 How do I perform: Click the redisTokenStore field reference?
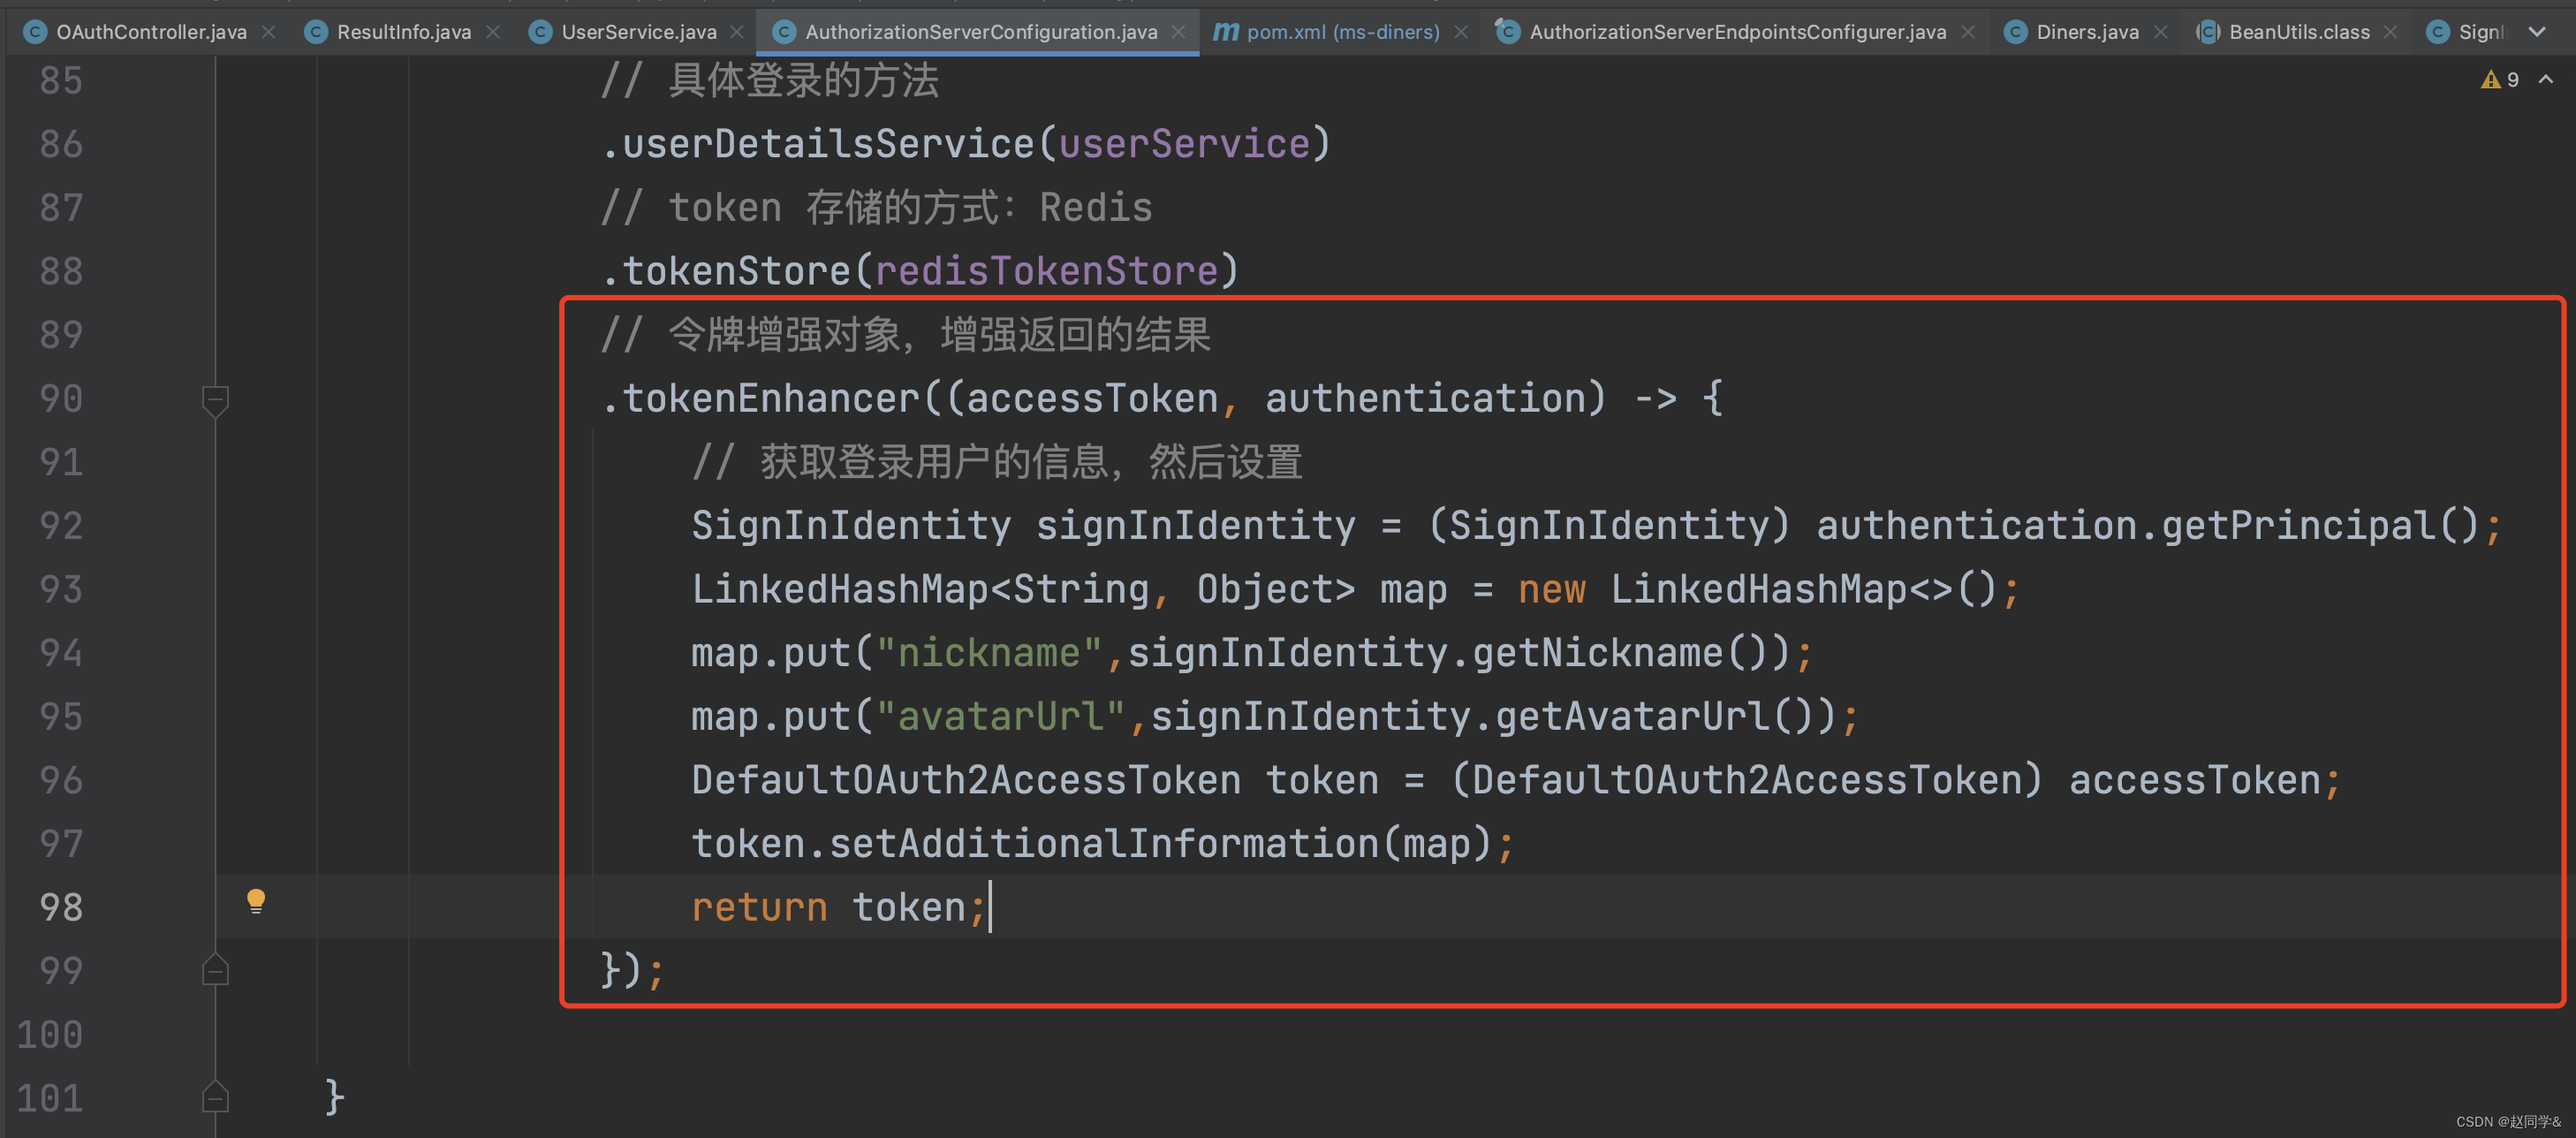pyautogui.click(x=1046, y=271)
